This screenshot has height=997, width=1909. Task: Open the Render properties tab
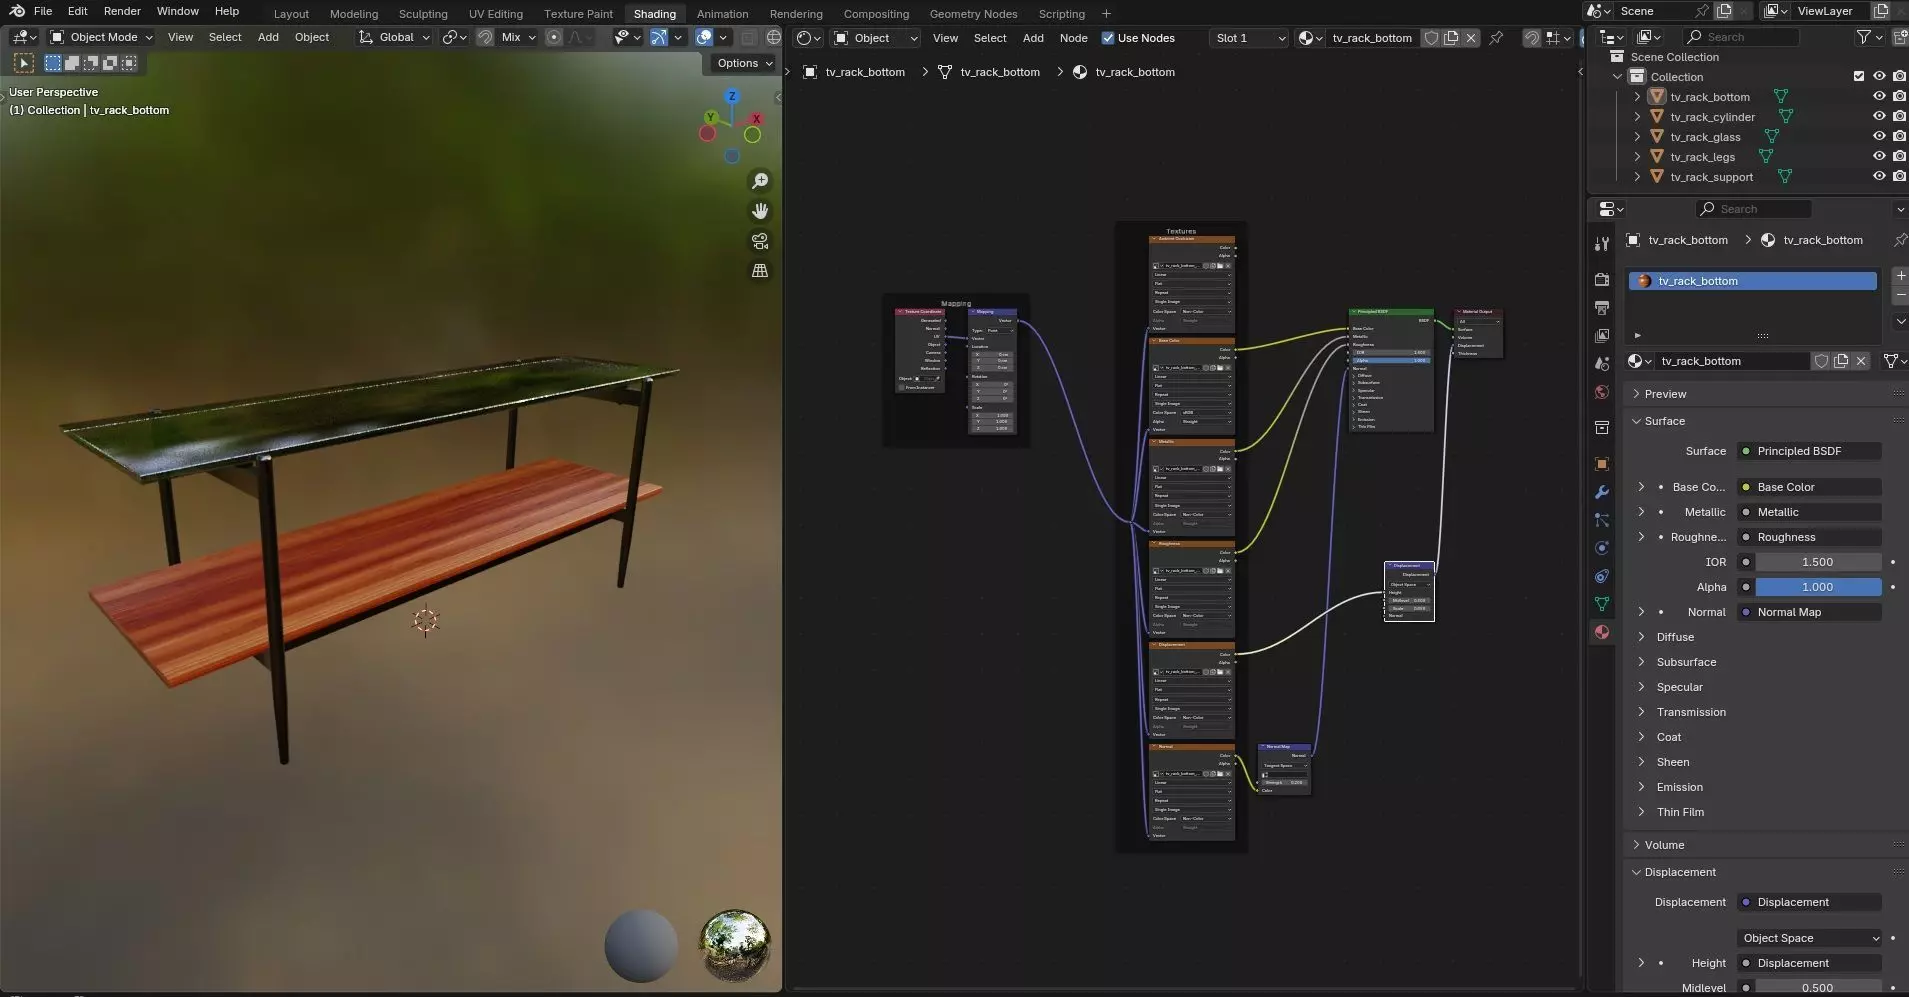pos(1602,280)
